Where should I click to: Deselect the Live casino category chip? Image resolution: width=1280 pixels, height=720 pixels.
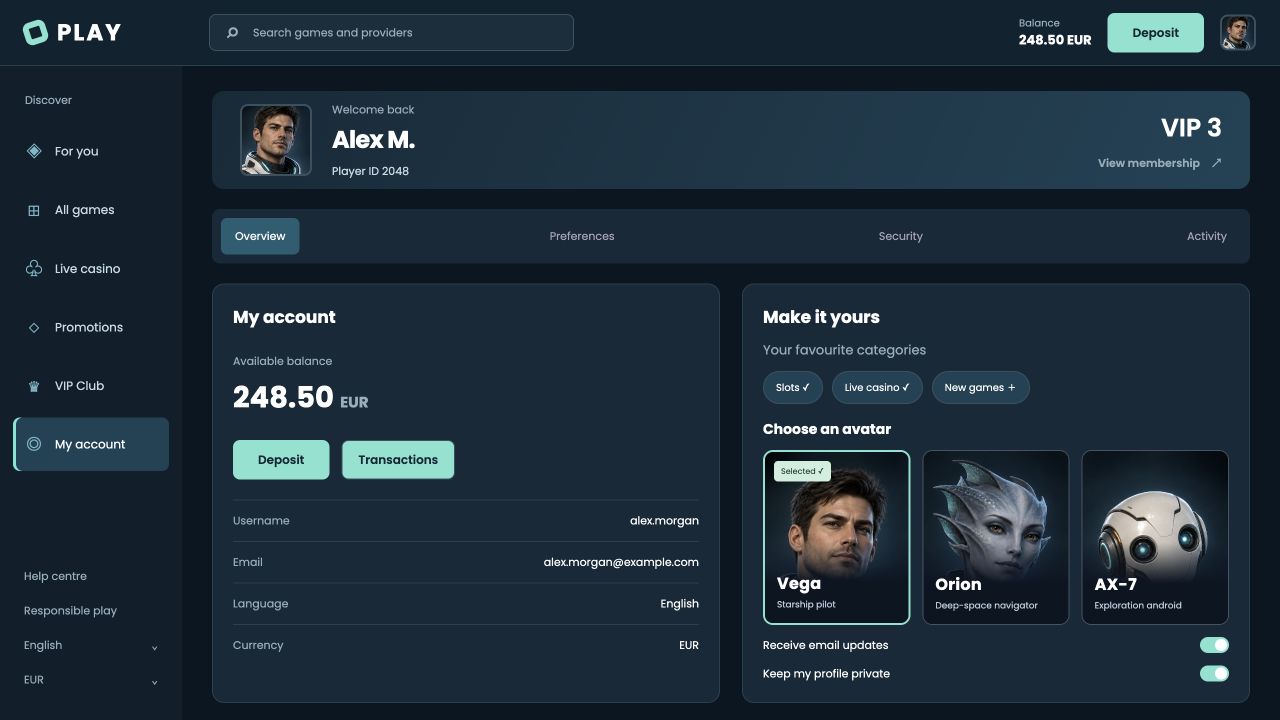(877, 388)
